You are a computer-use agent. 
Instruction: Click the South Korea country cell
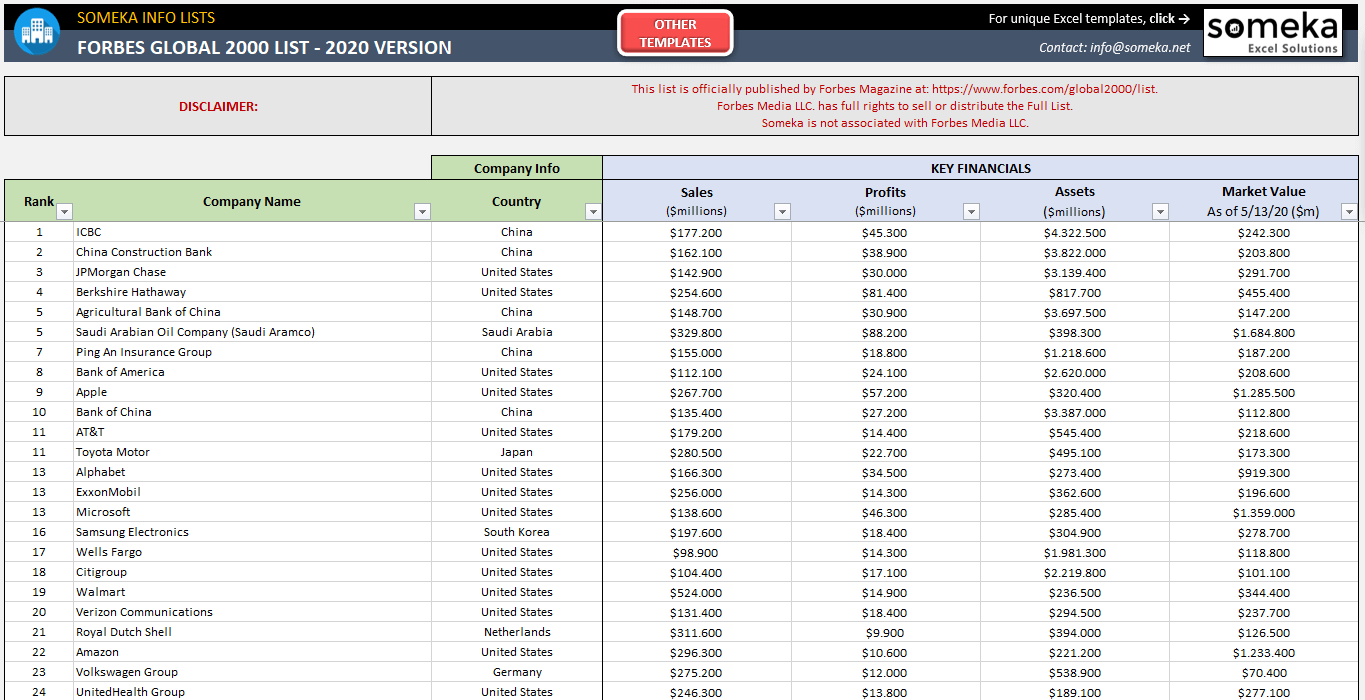click(517, 532)
